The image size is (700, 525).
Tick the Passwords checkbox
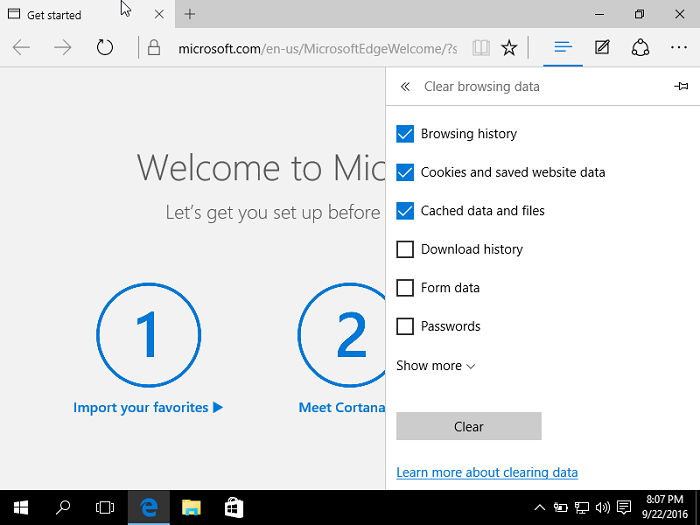coord(405,326)
